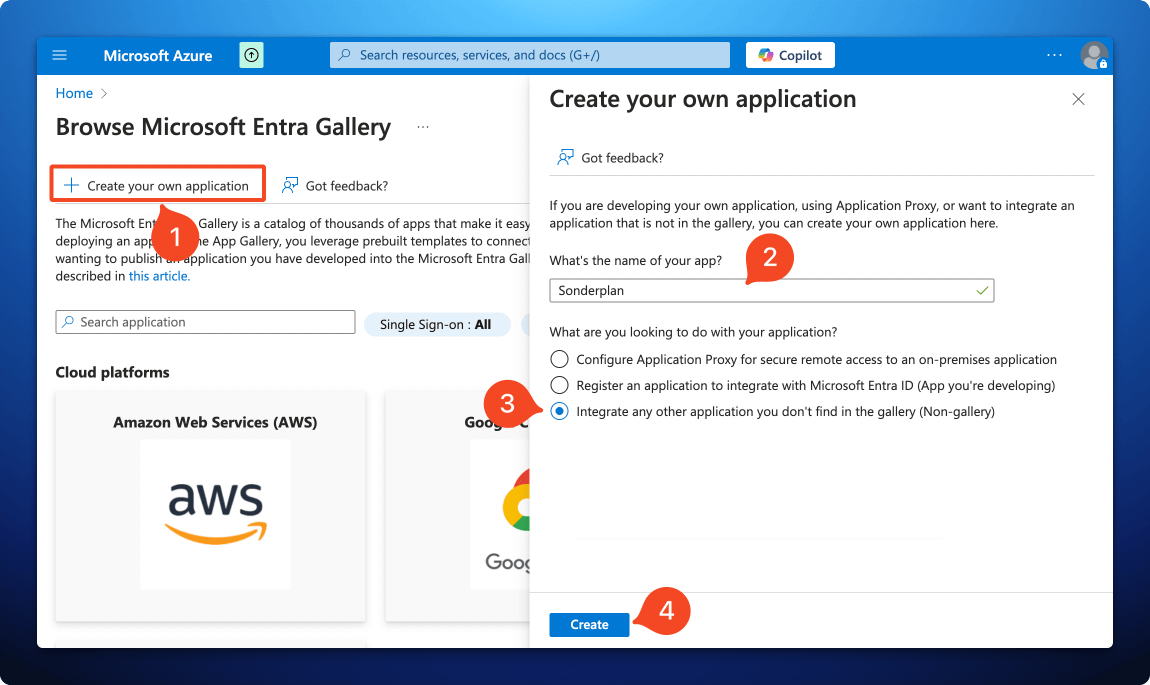Click the green arrow icon beside Microsoft Azure

[x=250, y=55]
